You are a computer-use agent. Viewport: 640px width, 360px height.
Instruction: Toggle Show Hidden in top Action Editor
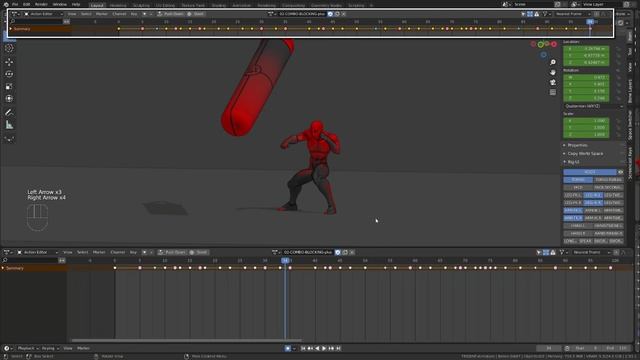click(x=530, y=14)
